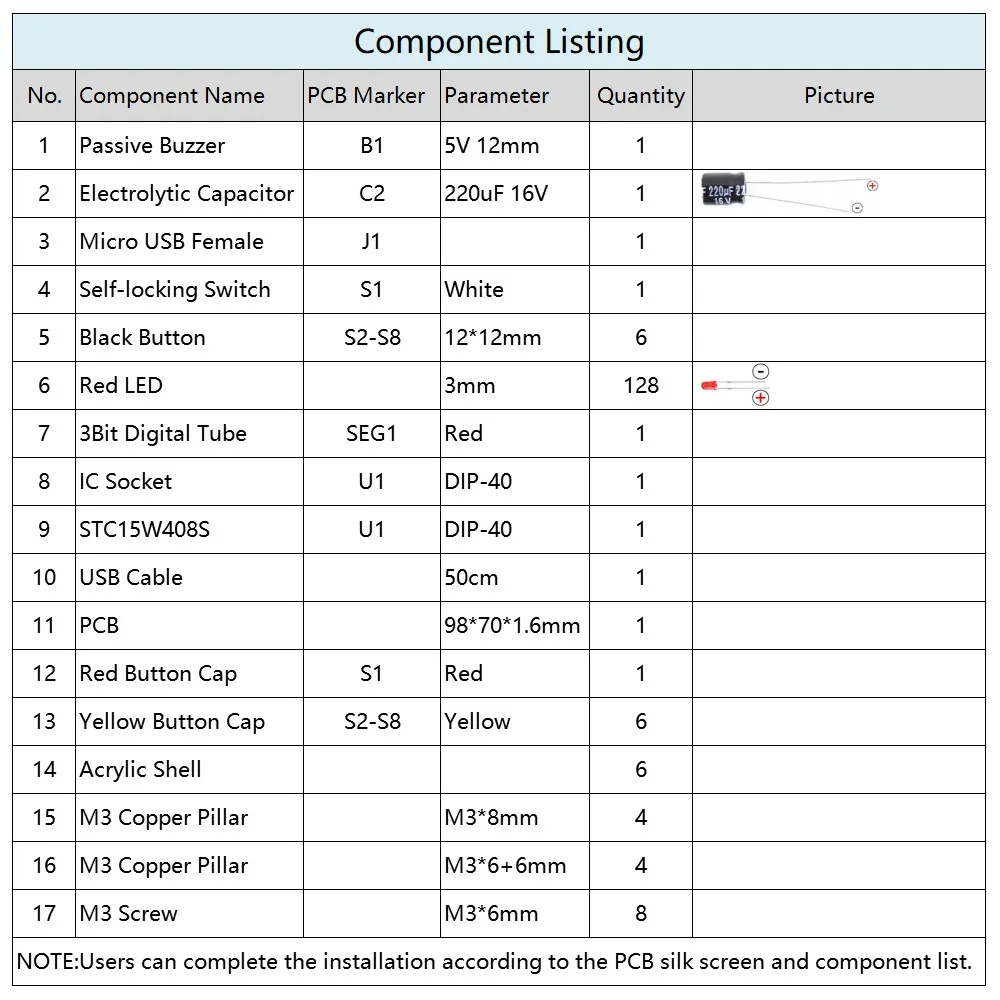Image resolution: width=1000 pixels, height=1000 pixels.
Task: Click the Quantity column header
Action: pos(641,96)
